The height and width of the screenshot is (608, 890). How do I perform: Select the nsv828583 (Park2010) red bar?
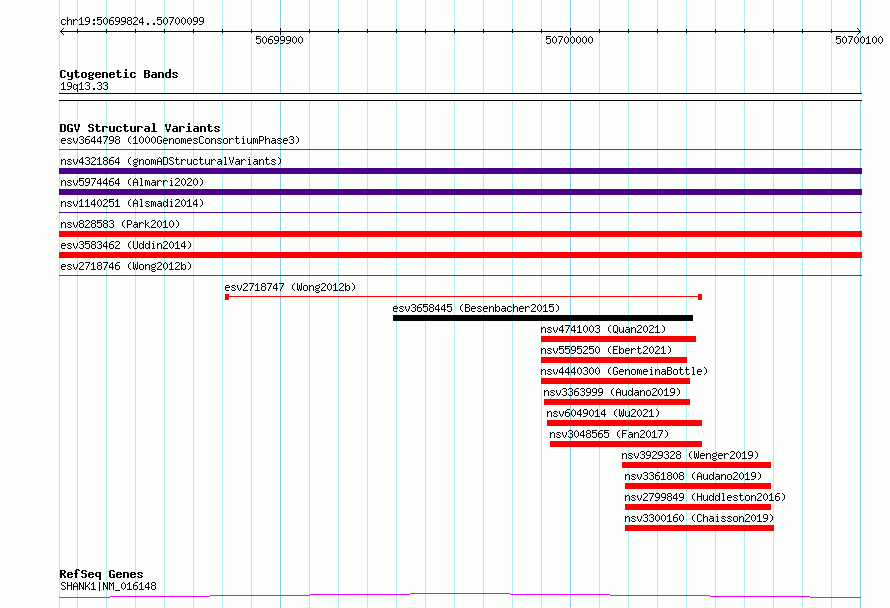coord(460,234)
